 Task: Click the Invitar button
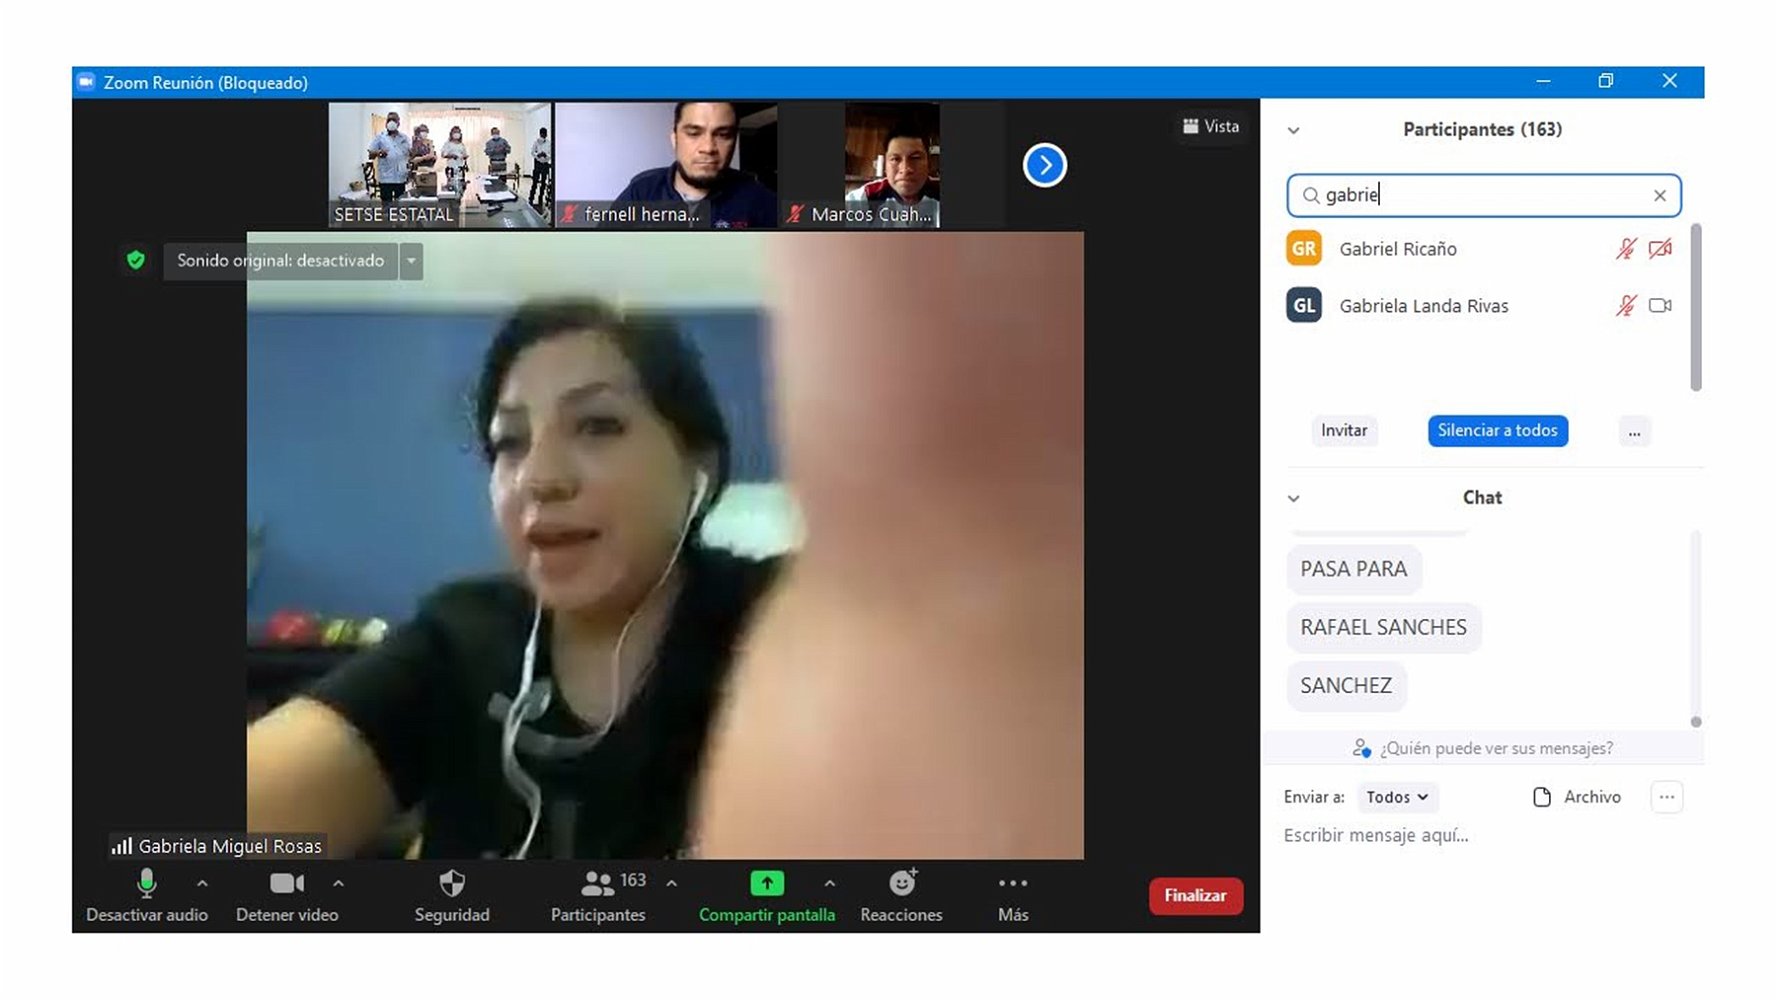click(1344, 430)
